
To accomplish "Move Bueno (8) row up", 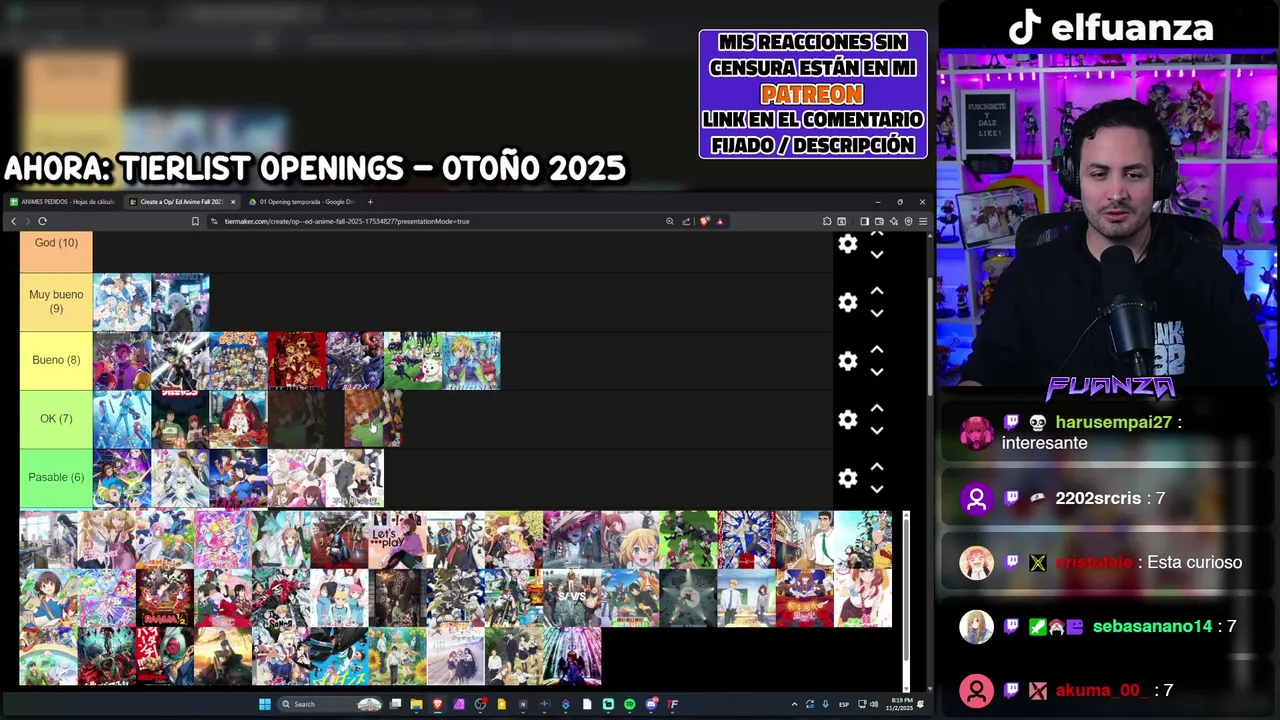I will click(877, 349).
